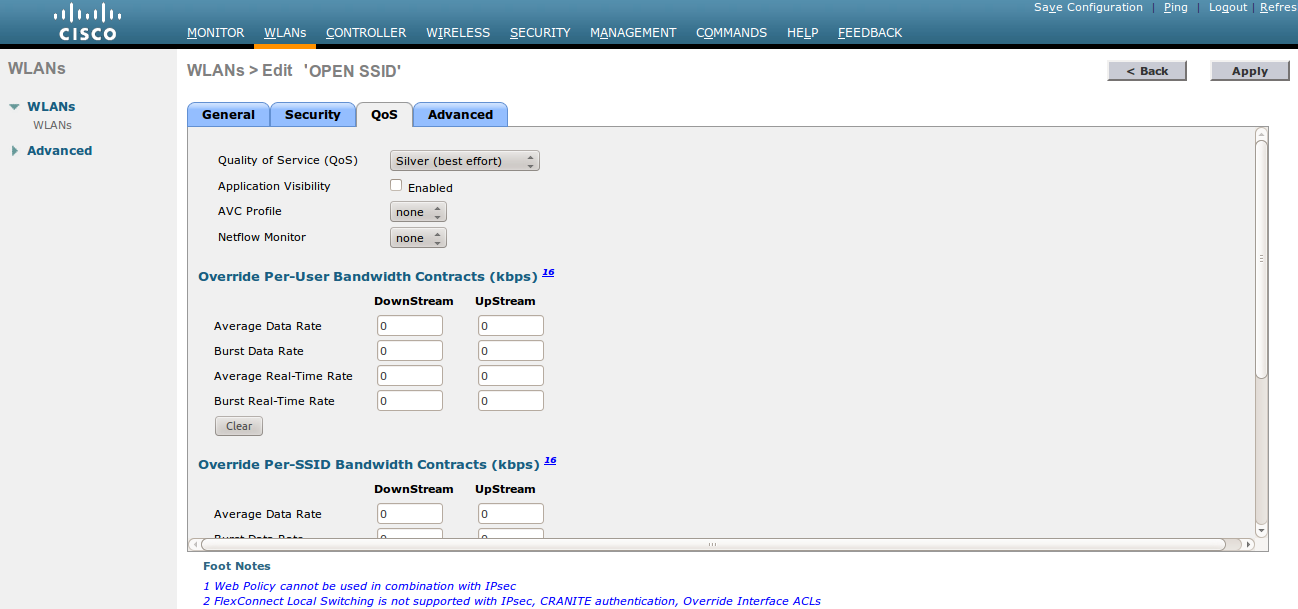Open the Quality of Service (QoS) dropdown
This screenshot has height=609, width=1298.
click(464, 160)
